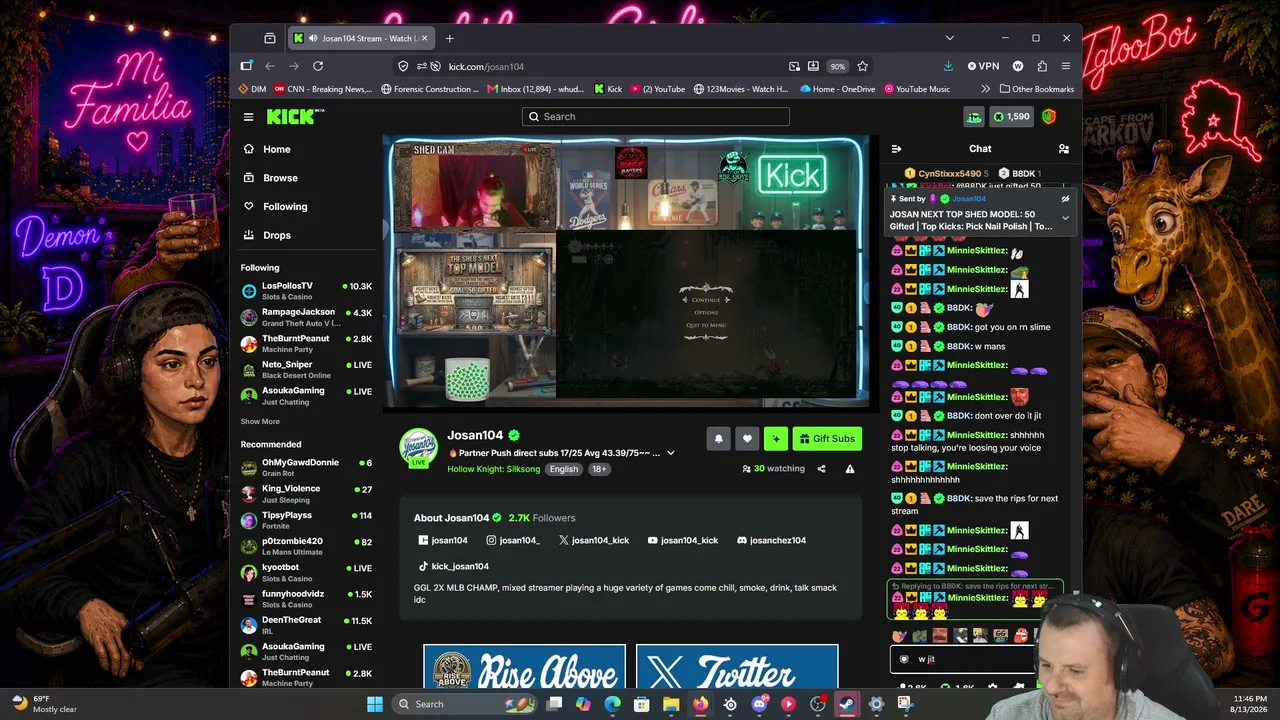This screenshot has height=720, width=1280.
Task: Bookmark this page with the star
Action: [862, 66]
